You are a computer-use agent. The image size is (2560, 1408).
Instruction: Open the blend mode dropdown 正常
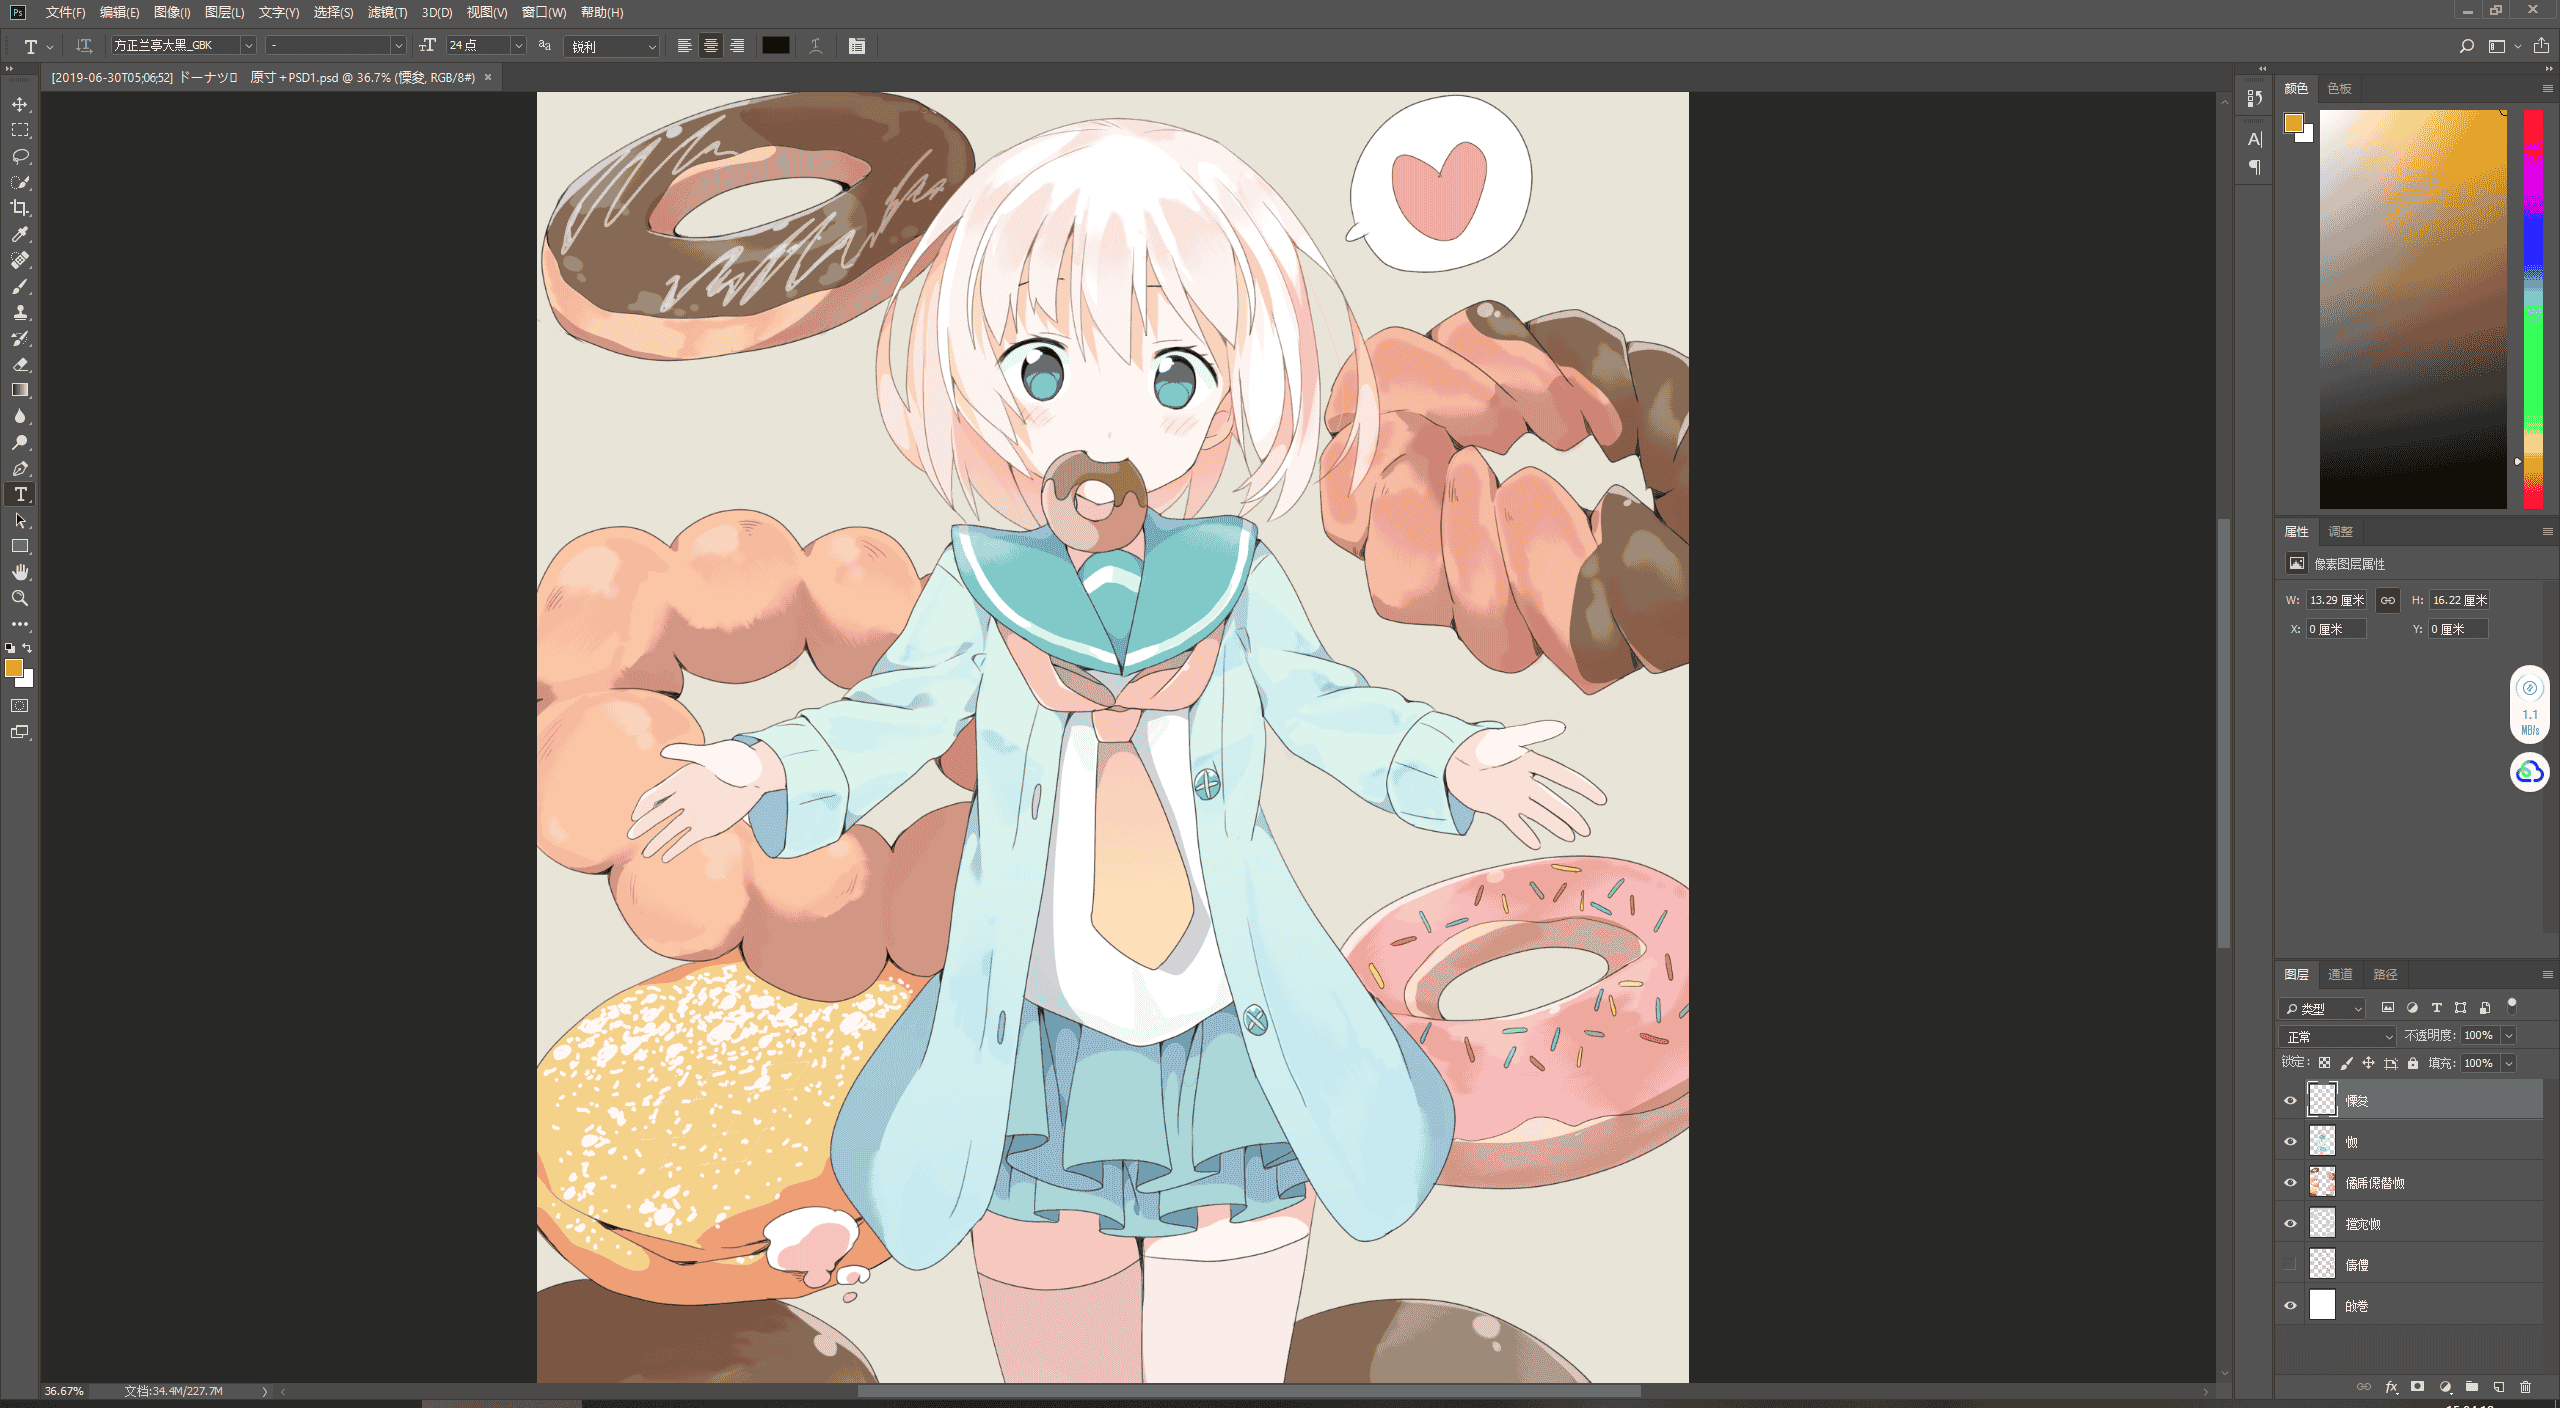point(2337,1036)
